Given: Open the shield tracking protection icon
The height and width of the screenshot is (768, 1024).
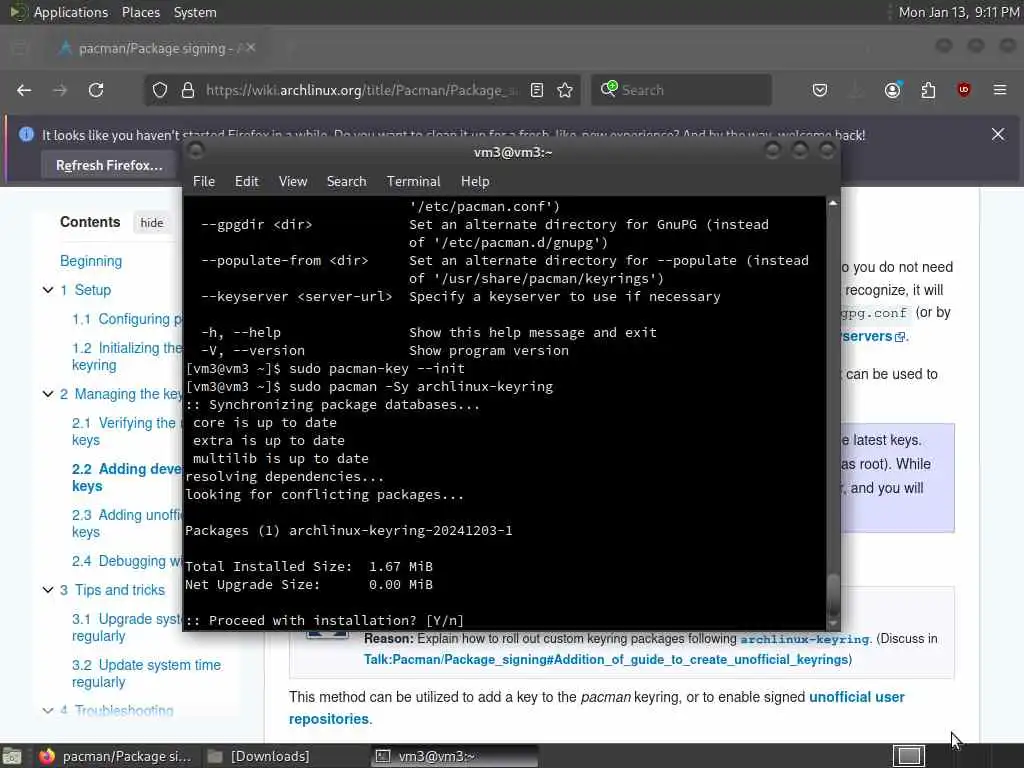Looking at the screenshot, I should tap(160, 90).
